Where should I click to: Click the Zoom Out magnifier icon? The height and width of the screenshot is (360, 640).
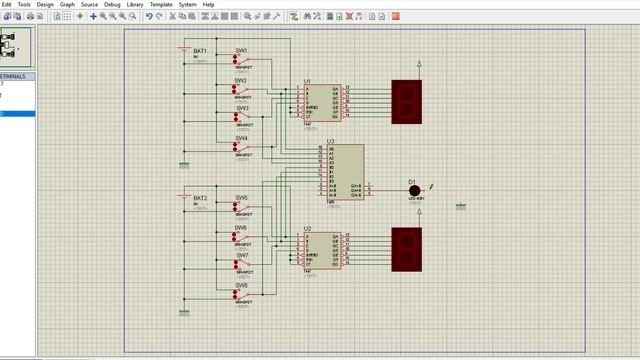pos(113,16)
